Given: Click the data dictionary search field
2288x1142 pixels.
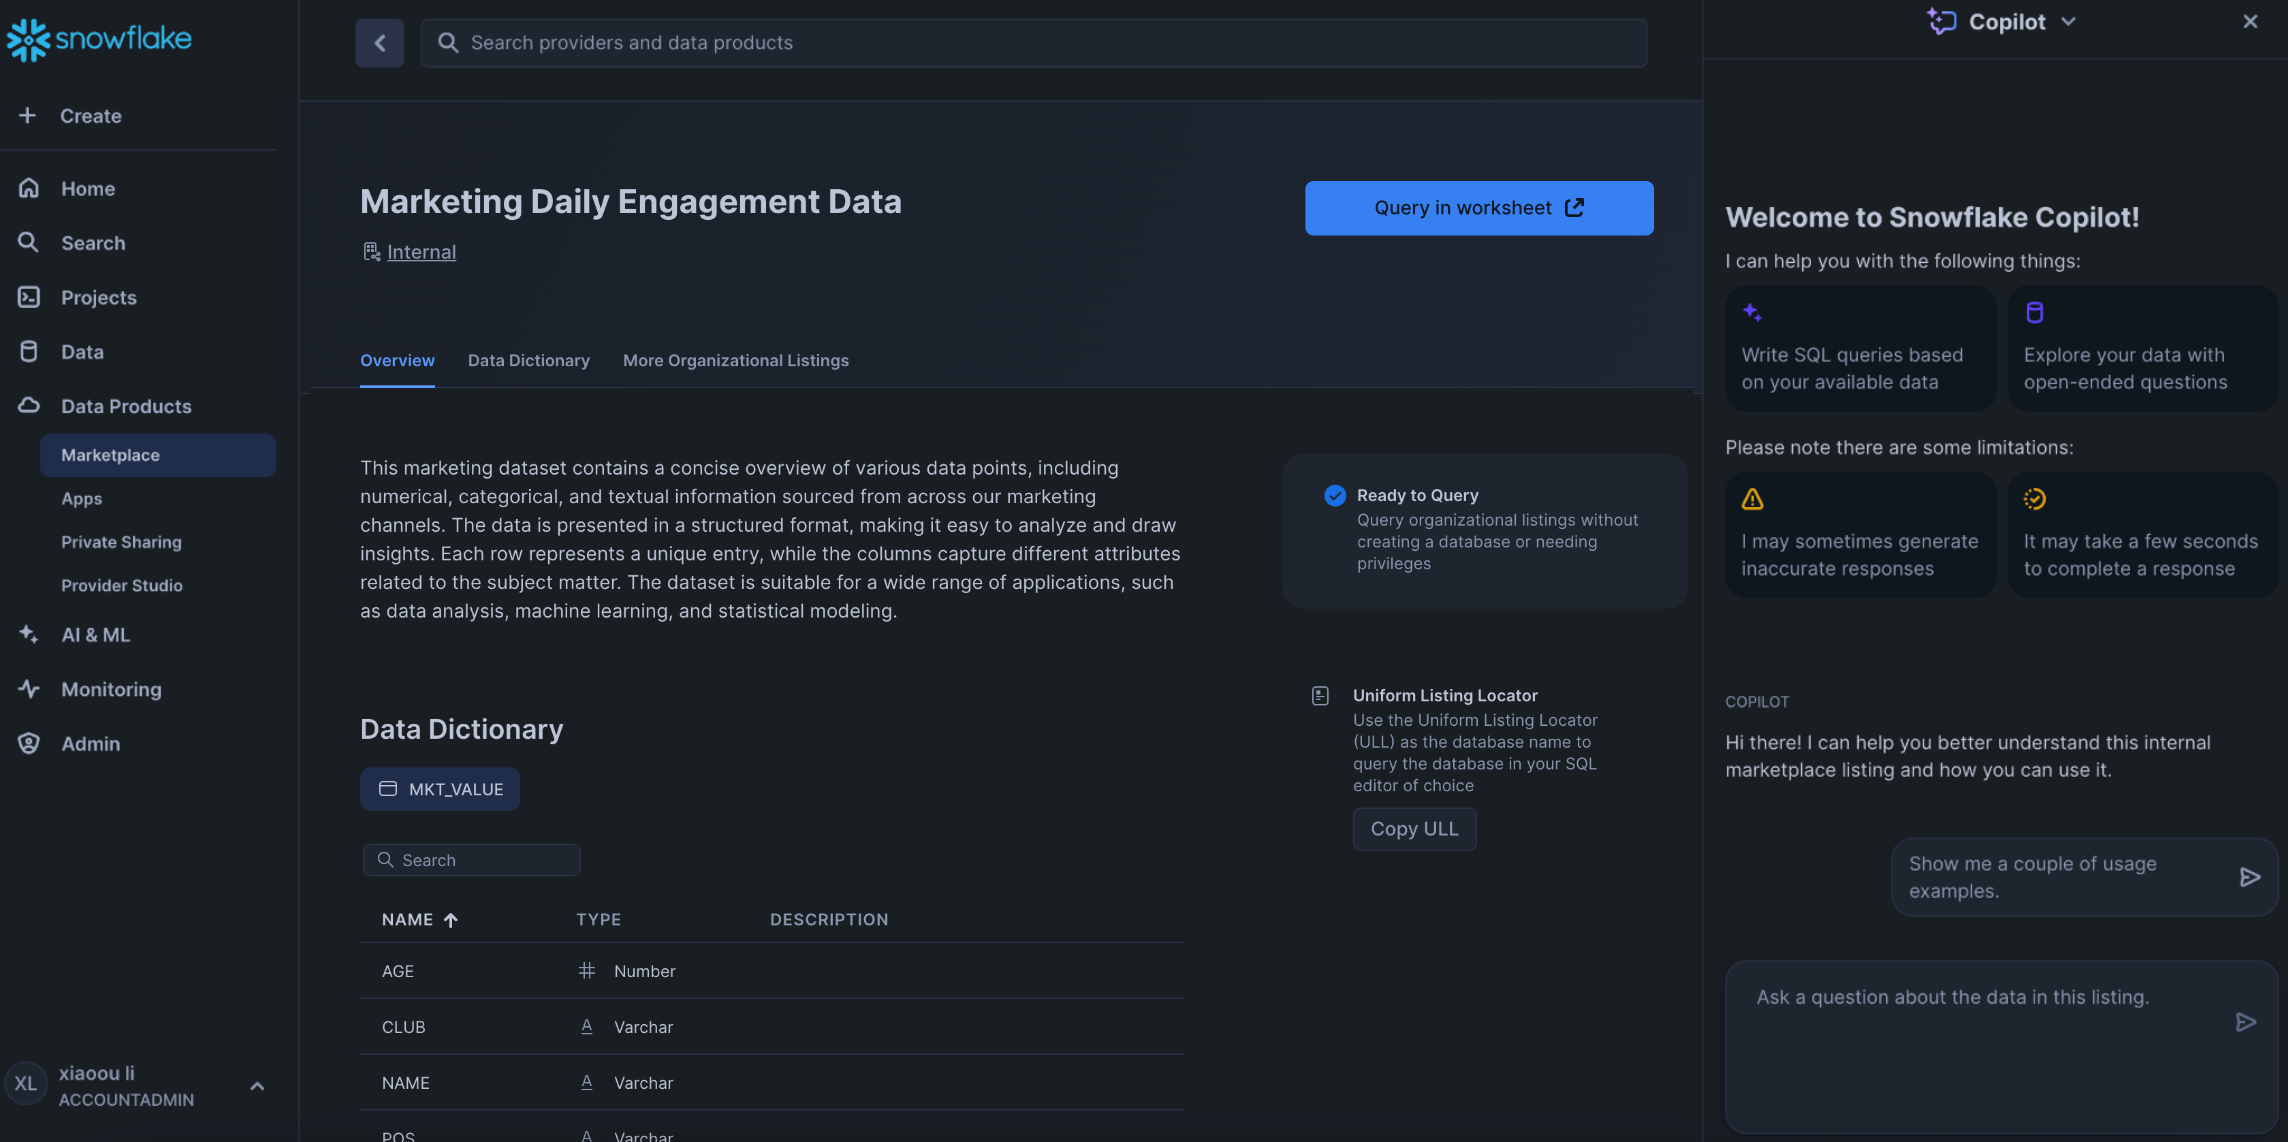Looking at the screenshot, I should point(471,859).
